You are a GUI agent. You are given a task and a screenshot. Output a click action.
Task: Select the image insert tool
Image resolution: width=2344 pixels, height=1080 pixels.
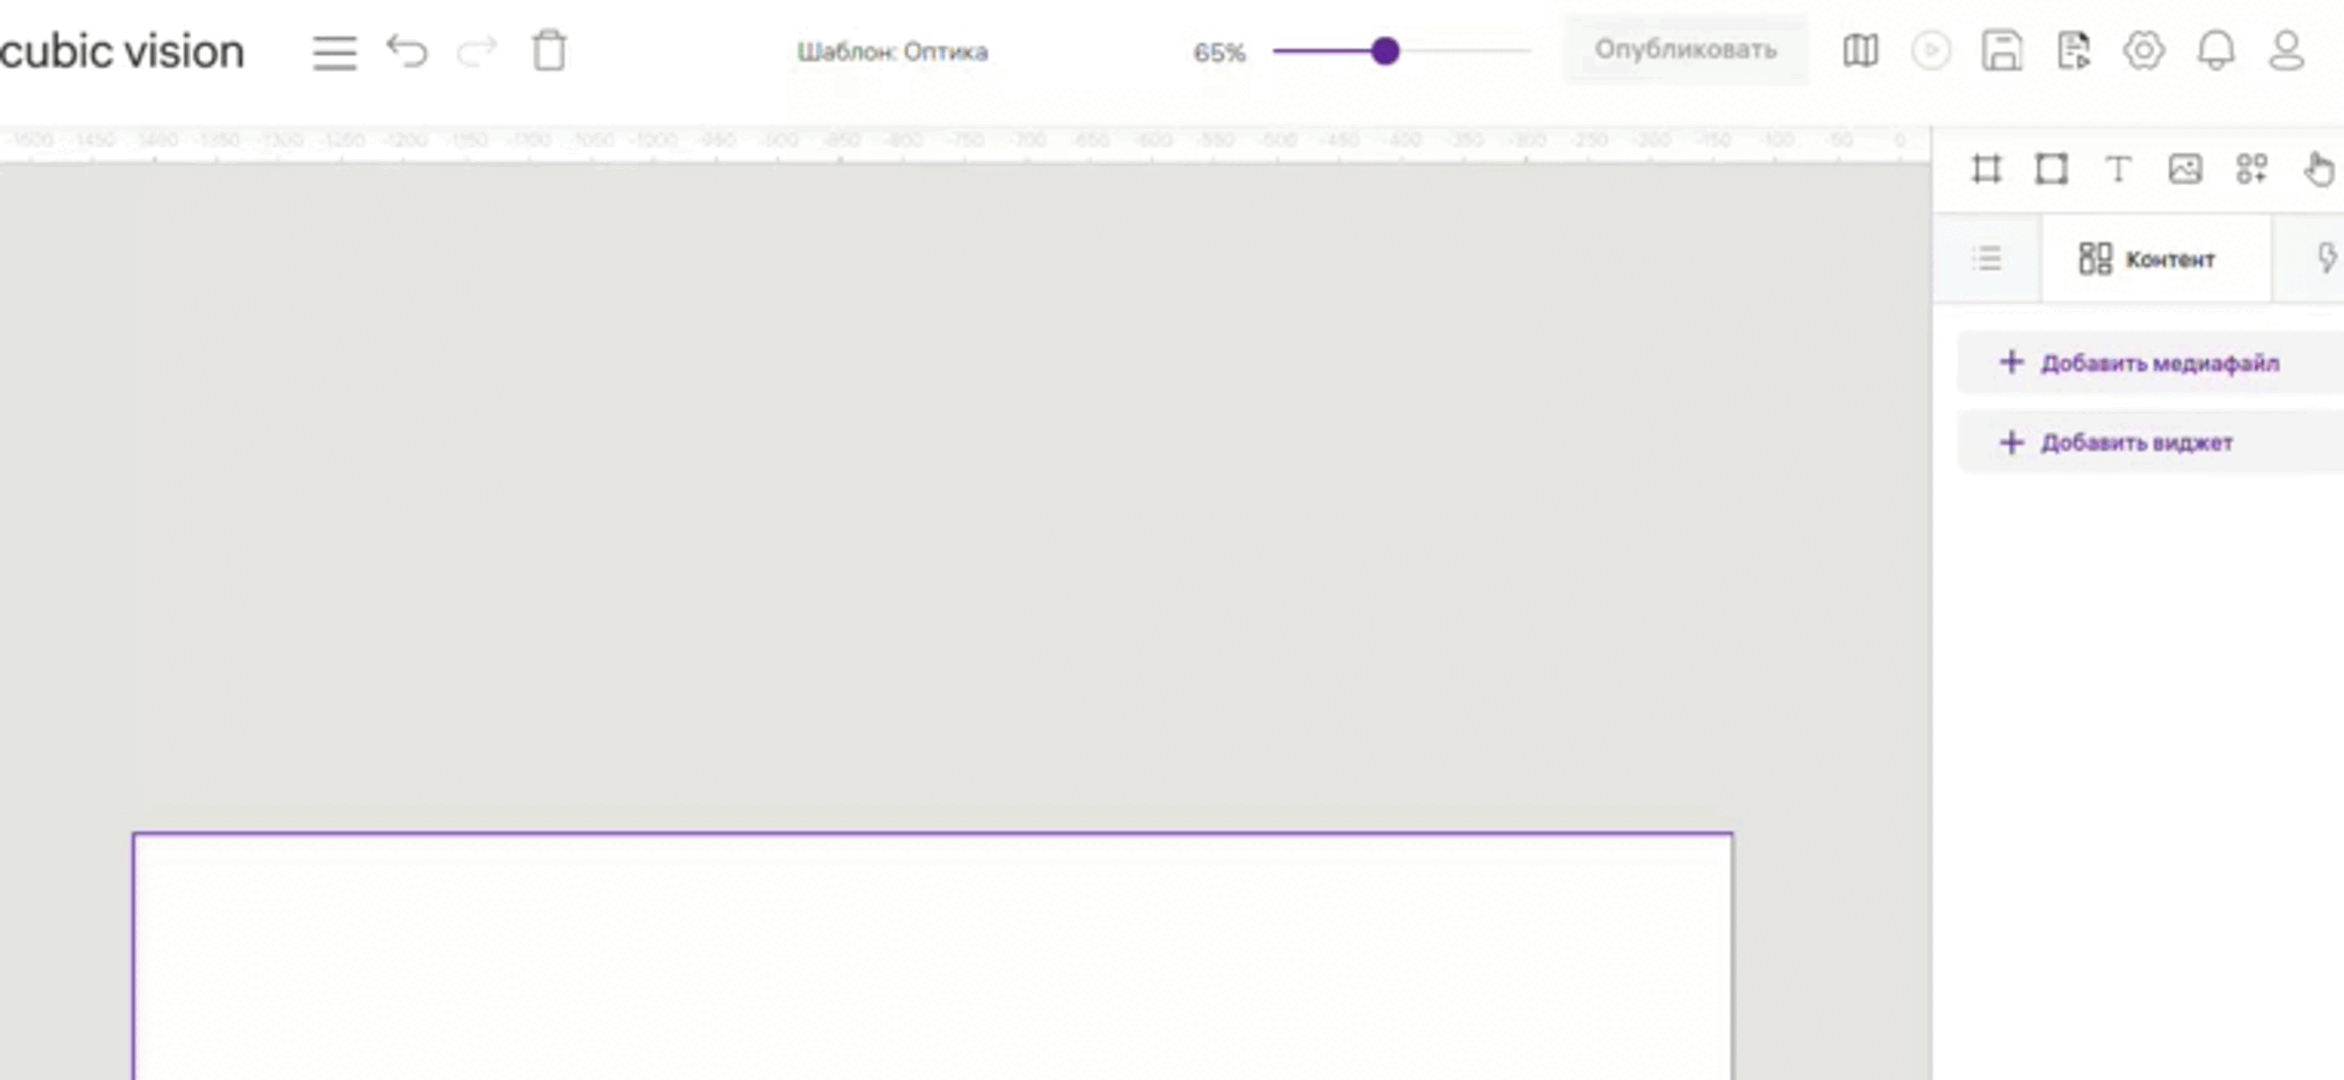click(2185, 169)
